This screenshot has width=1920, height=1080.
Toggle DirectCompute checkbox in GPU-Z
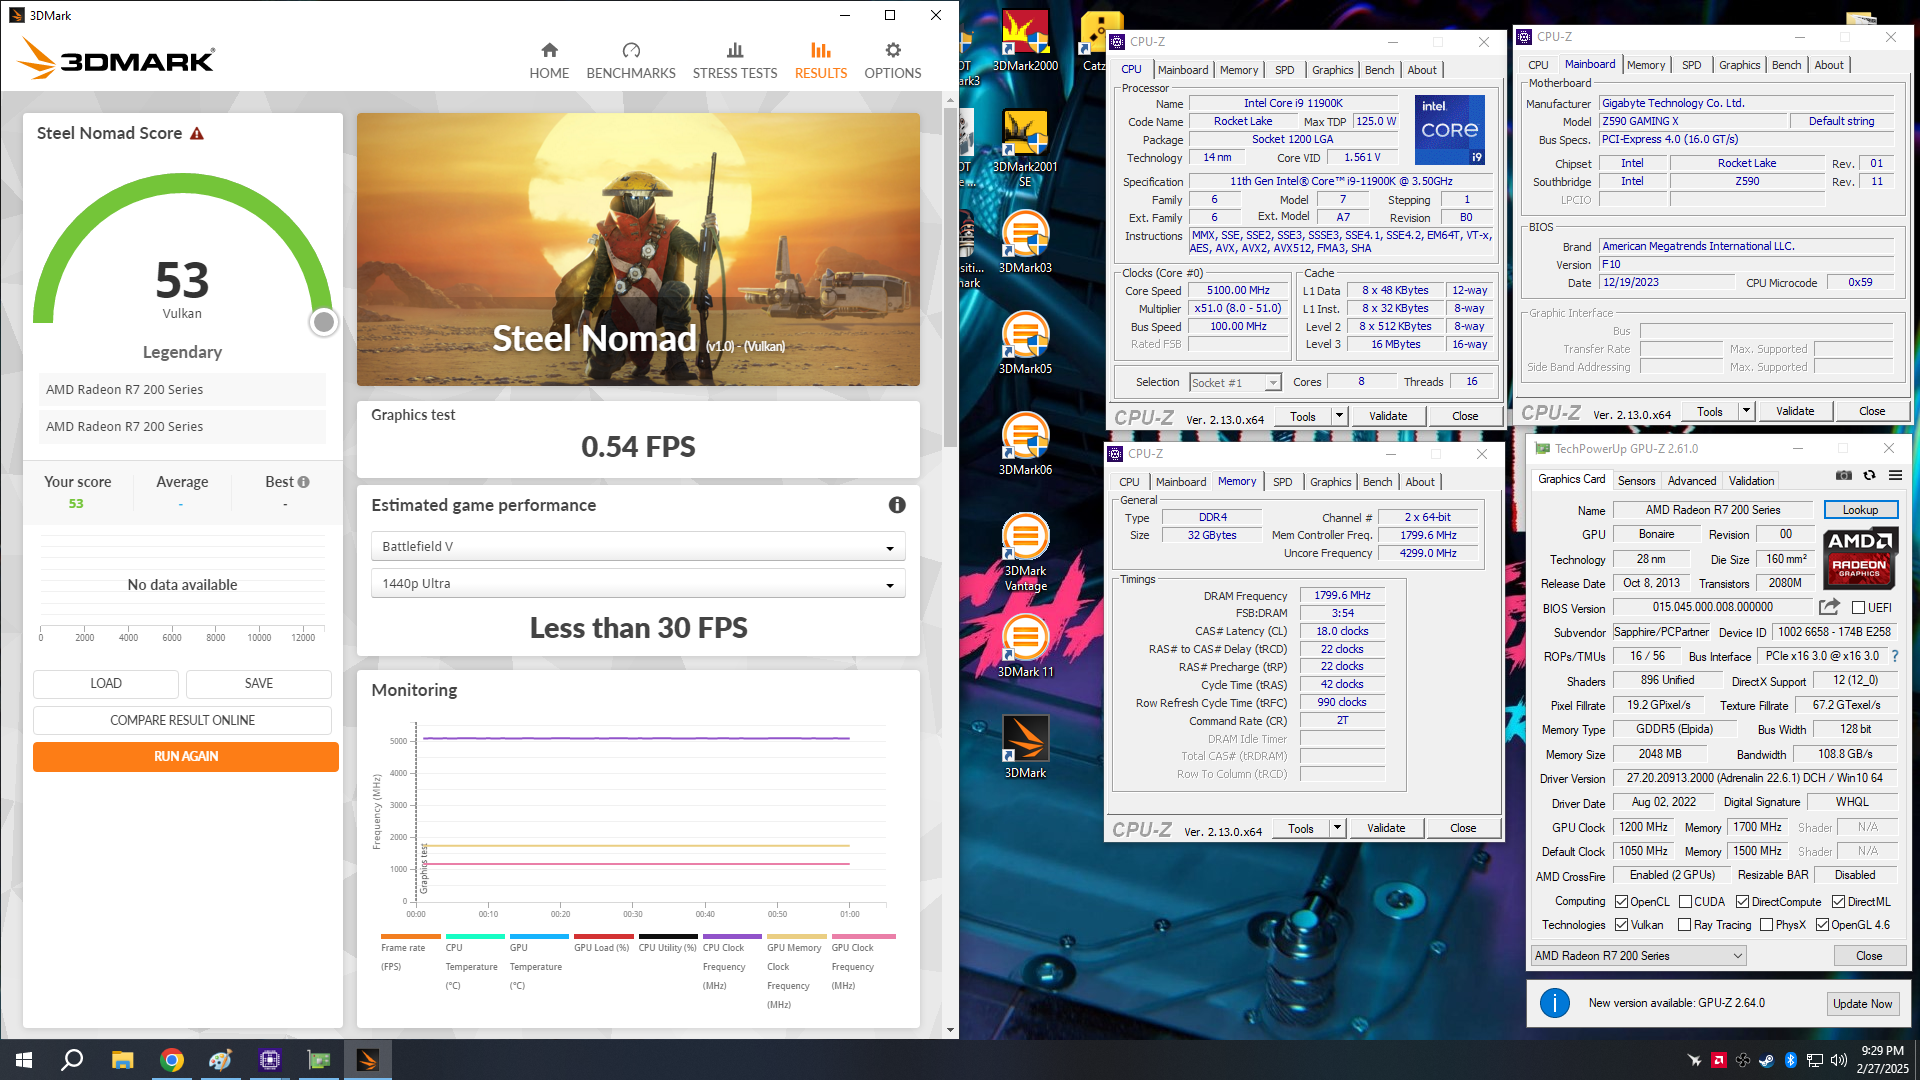click(x=1742, y=902)
